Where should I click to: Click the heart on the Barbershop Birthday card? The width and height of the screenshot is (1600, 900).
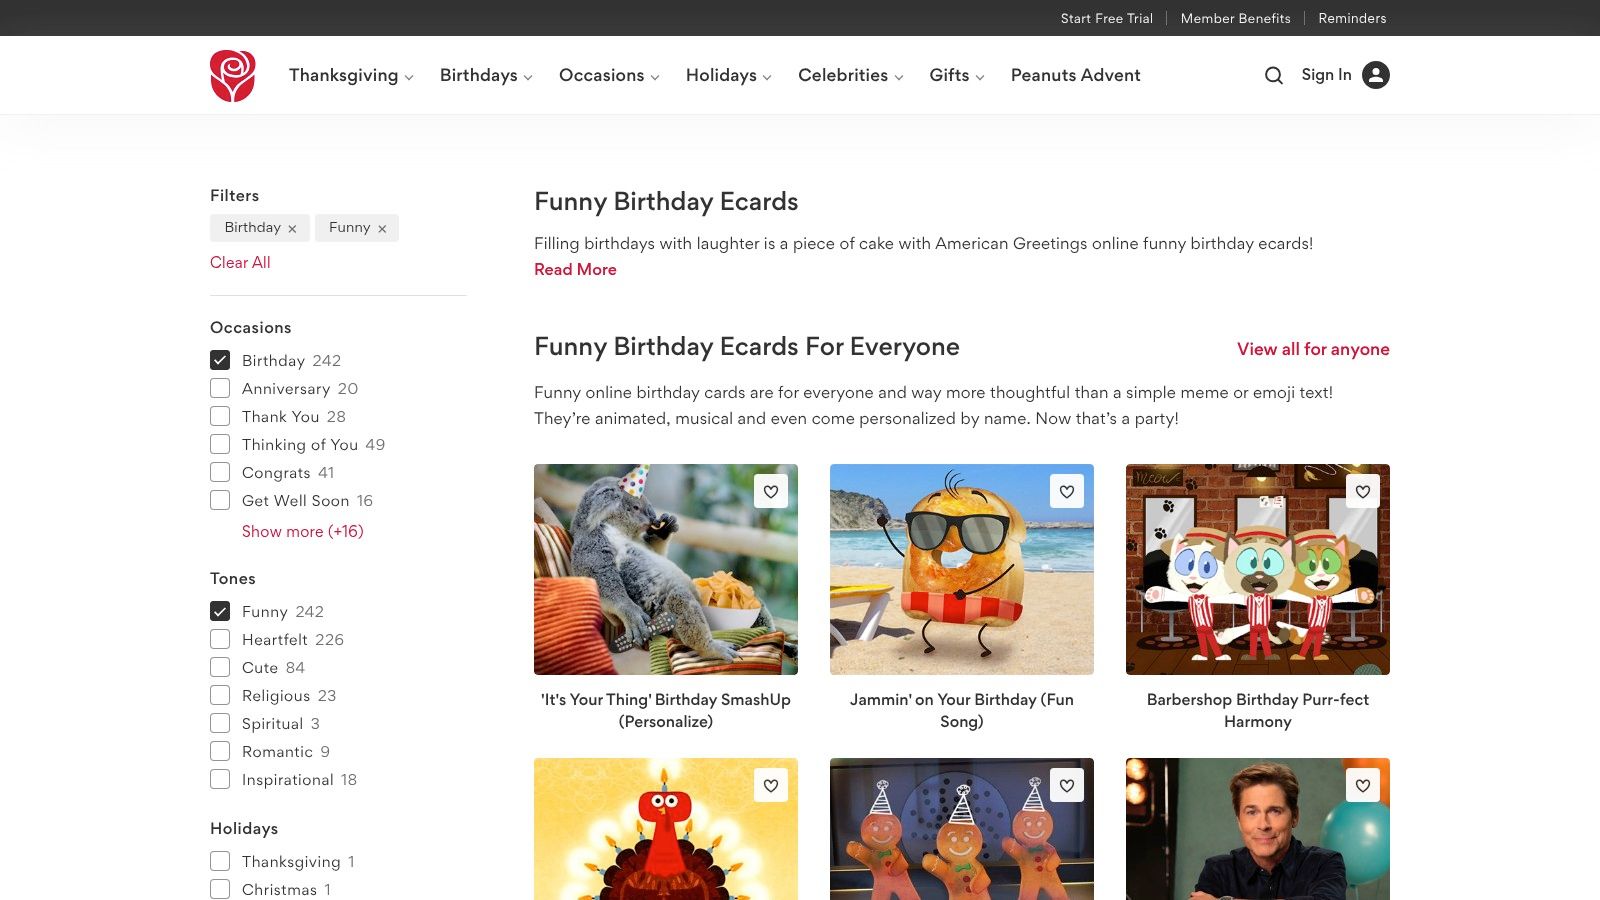point(1362,491)
